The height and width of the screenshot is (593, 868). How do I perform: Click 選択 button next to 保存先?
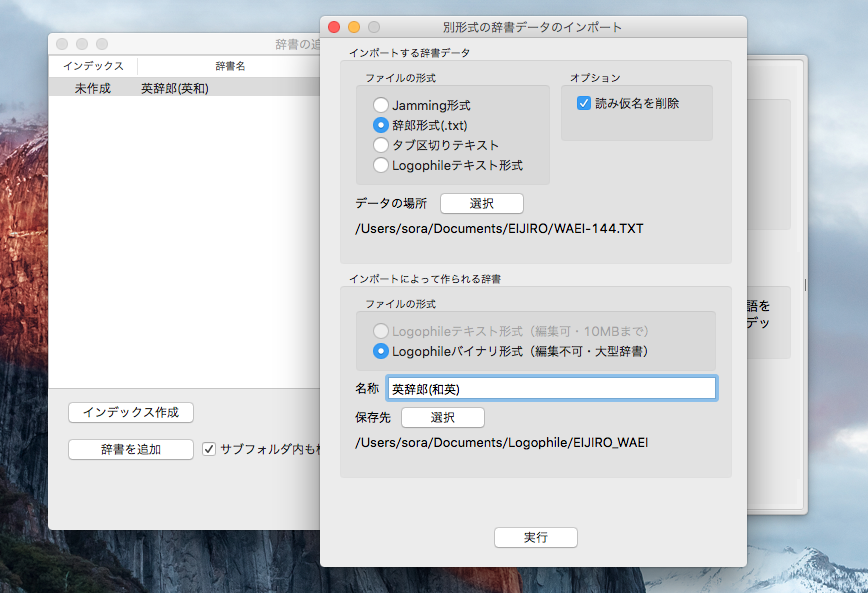443,417
